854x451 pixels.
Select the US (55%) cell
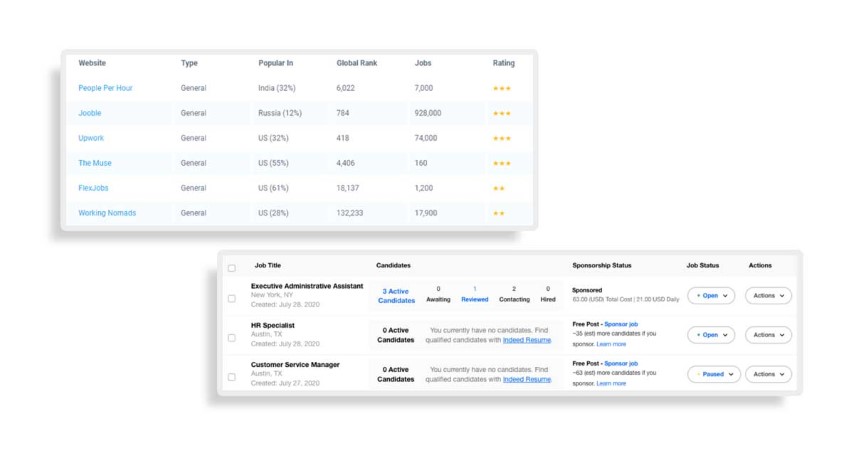[273, 163]
